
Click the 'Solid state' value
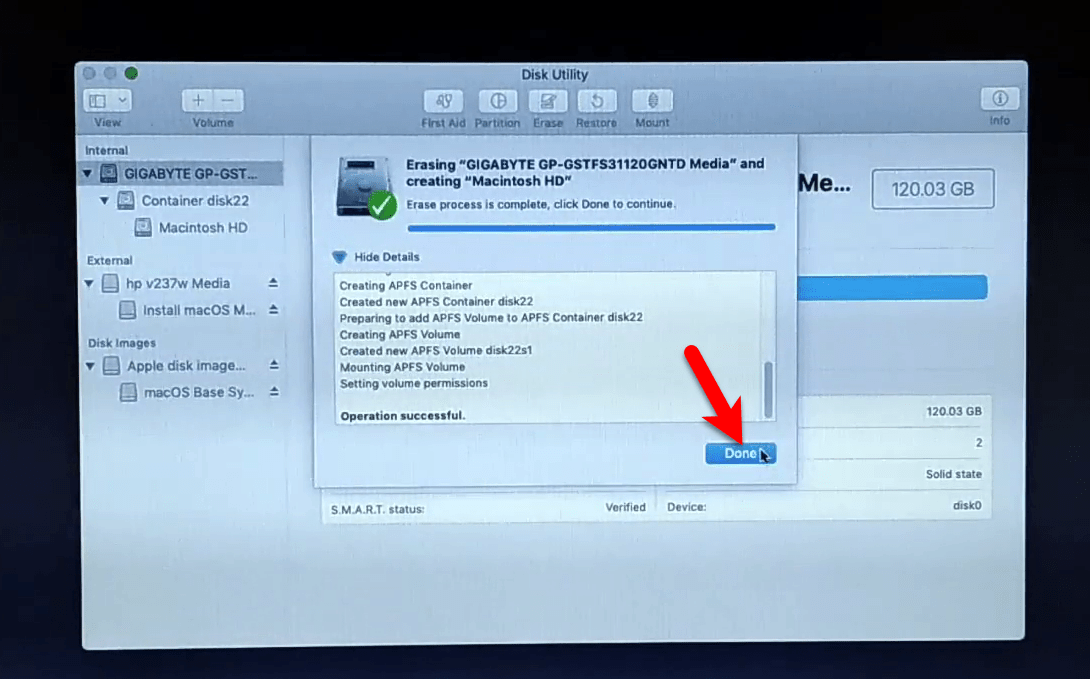click(x=954, y=474)
